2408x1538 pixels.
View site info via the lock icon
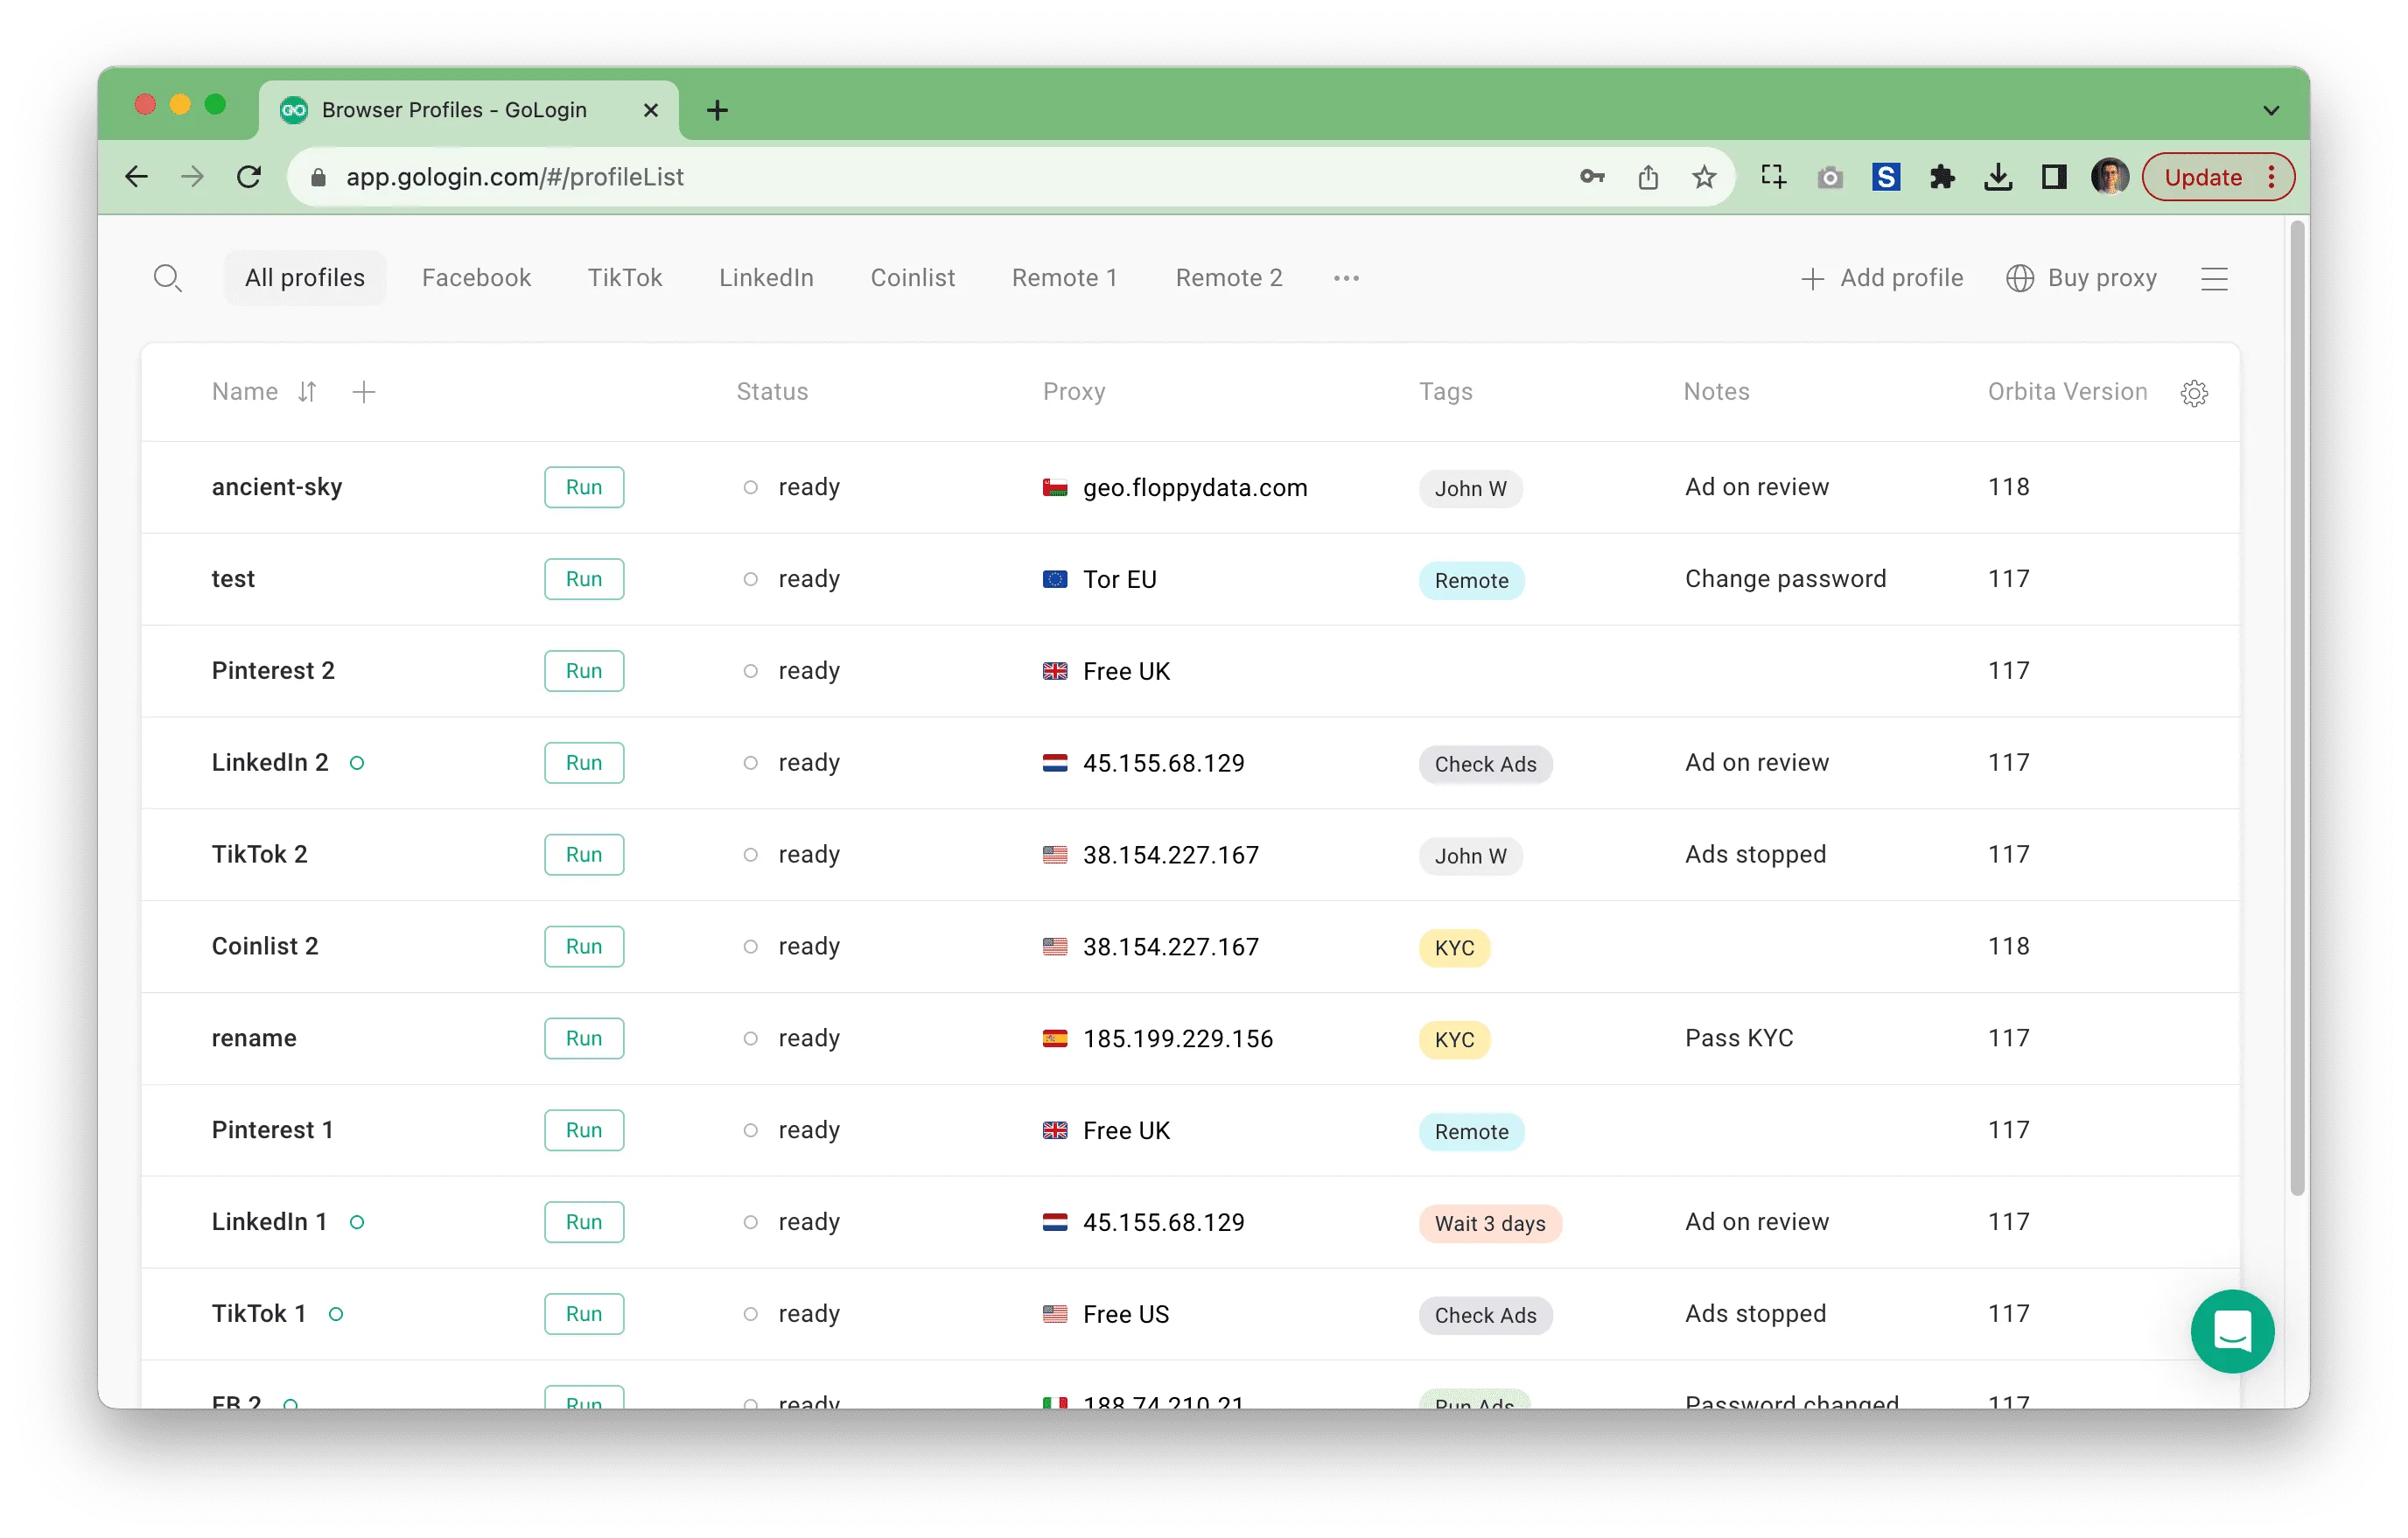point(318,177)
